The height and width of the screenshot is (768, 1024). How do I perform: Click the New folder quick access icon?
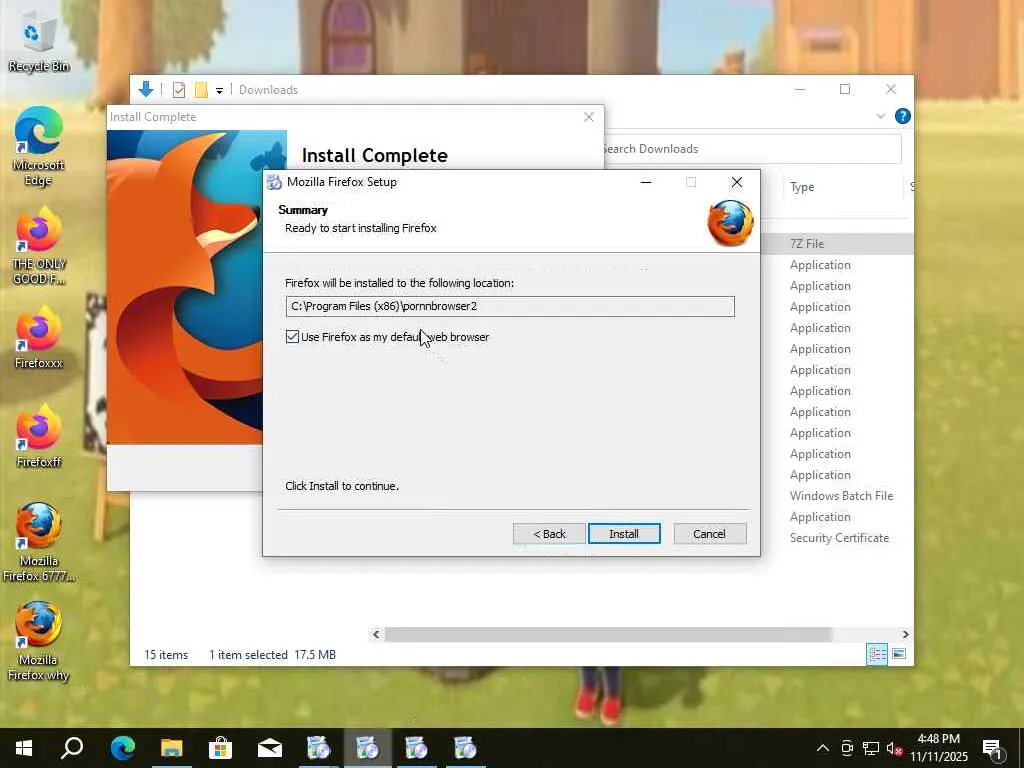201,90
